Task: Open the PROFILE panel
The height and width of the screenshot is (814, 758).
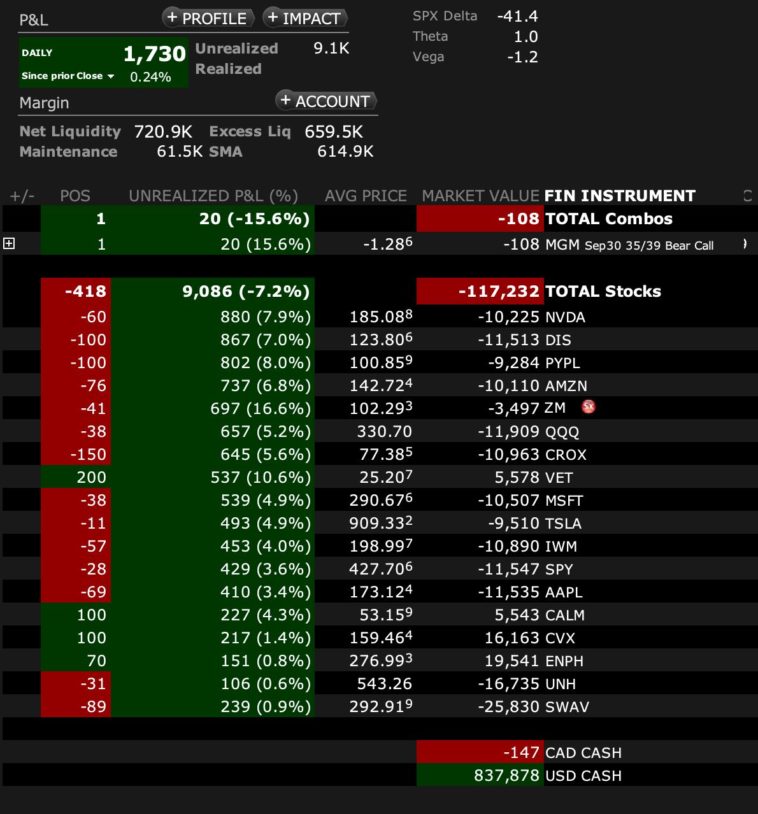Action: coord(207,18)
